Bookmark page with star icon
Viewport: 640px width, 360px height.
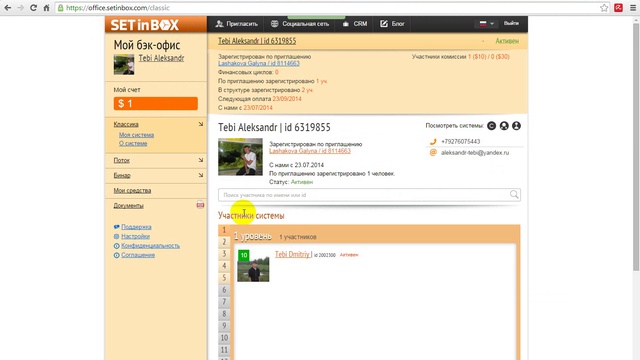coord(604,8)
